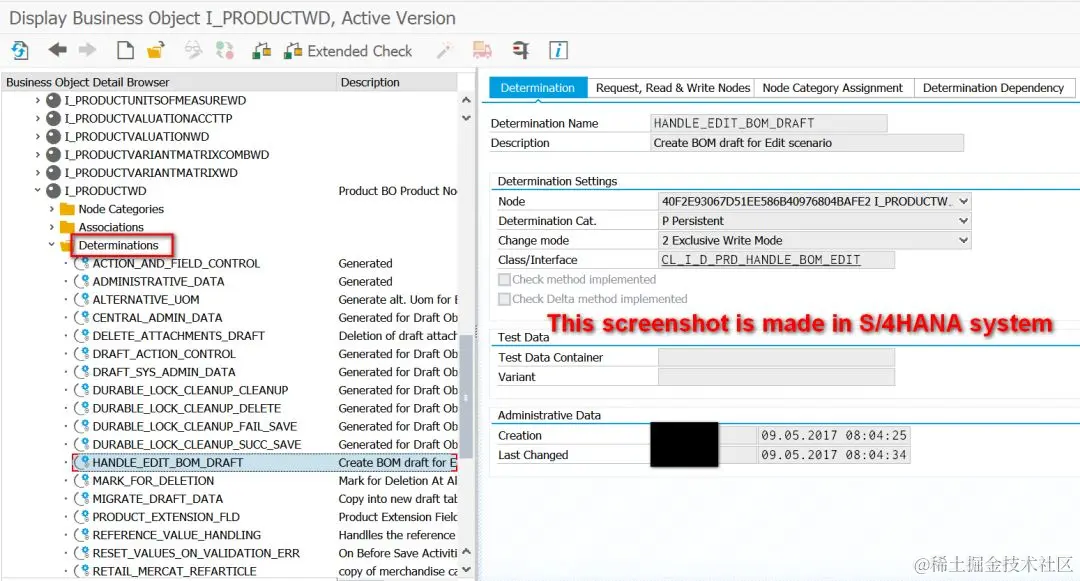
Task: Expand the I_PRODUCTVALUATIONACCTTP node
Action: tap(38, 118)
